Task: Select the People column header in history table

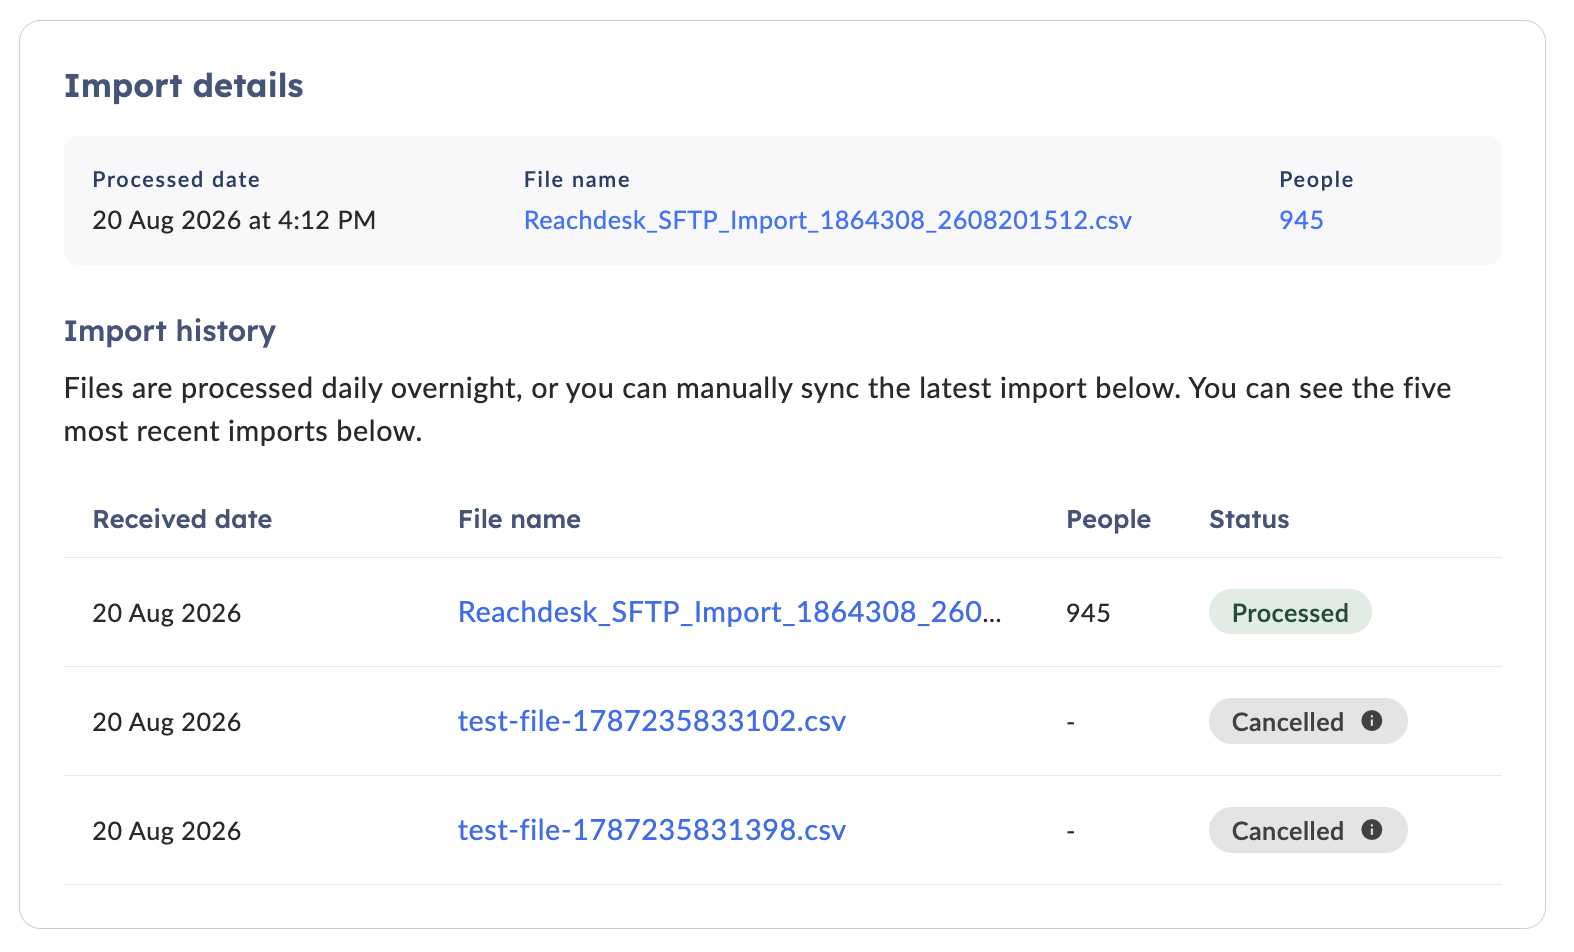Action: click(1108, 519)
